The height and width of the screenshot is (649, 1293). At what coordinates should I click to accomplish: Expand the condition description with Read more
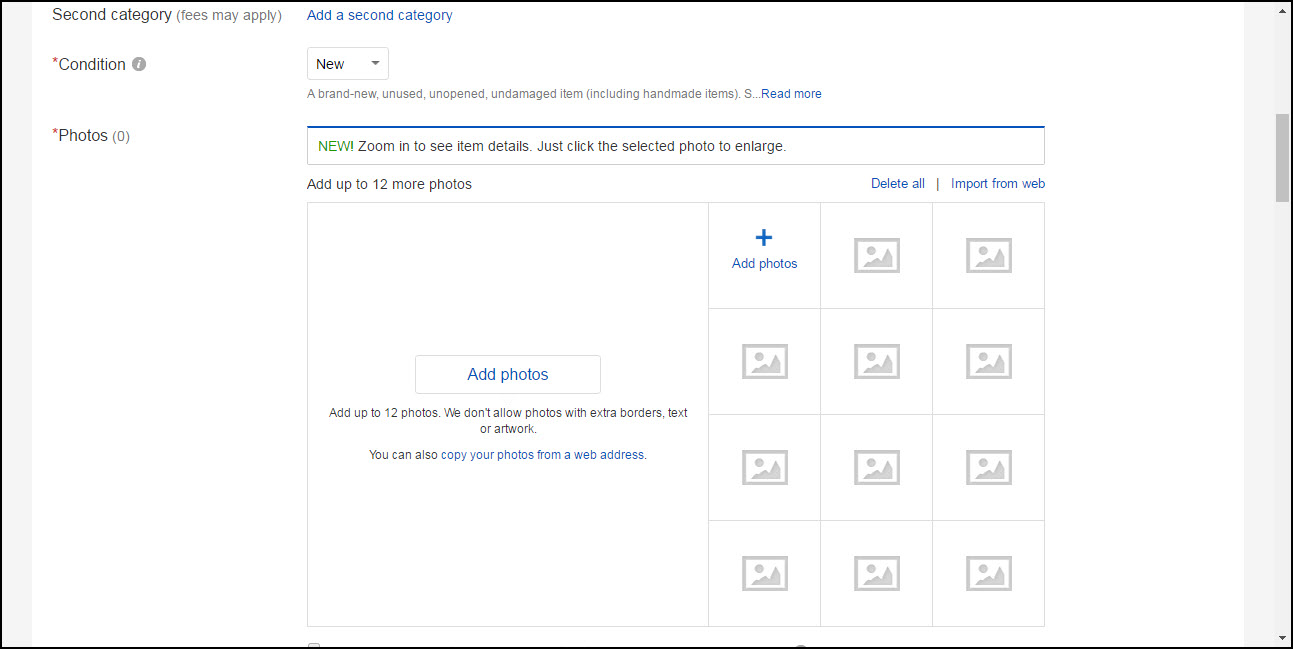pos(791,94)
